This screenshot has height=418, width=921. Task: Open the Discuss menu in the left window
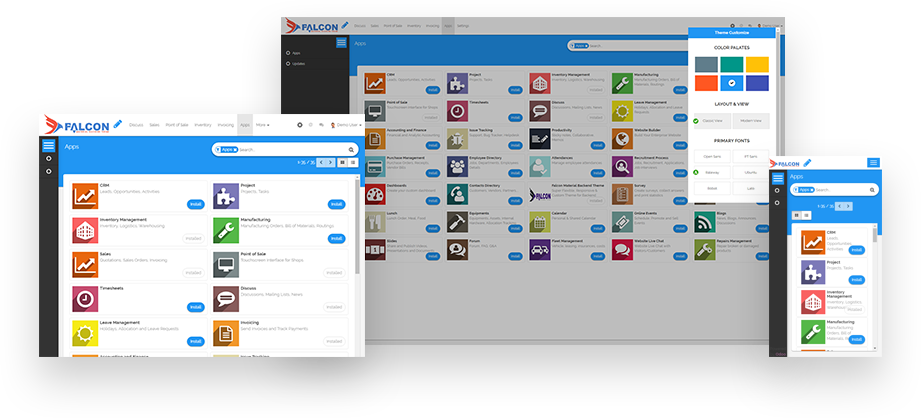click(x=136, y=125)
